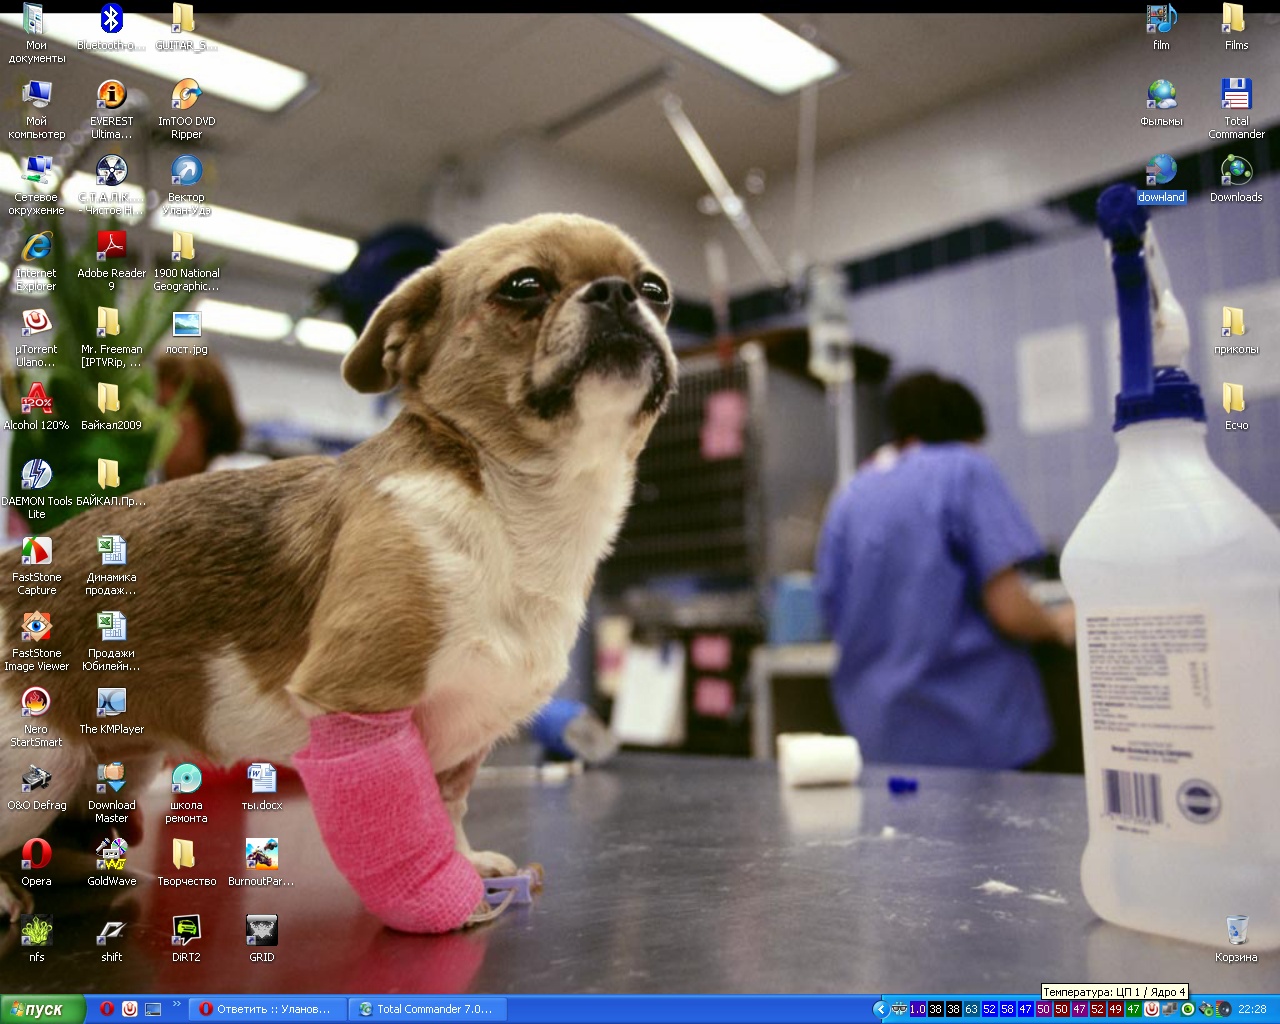This screenshot has width=1280, height=1024.
Task: Launch µTorrent from the desktop icon
Action: click(36, 337)
